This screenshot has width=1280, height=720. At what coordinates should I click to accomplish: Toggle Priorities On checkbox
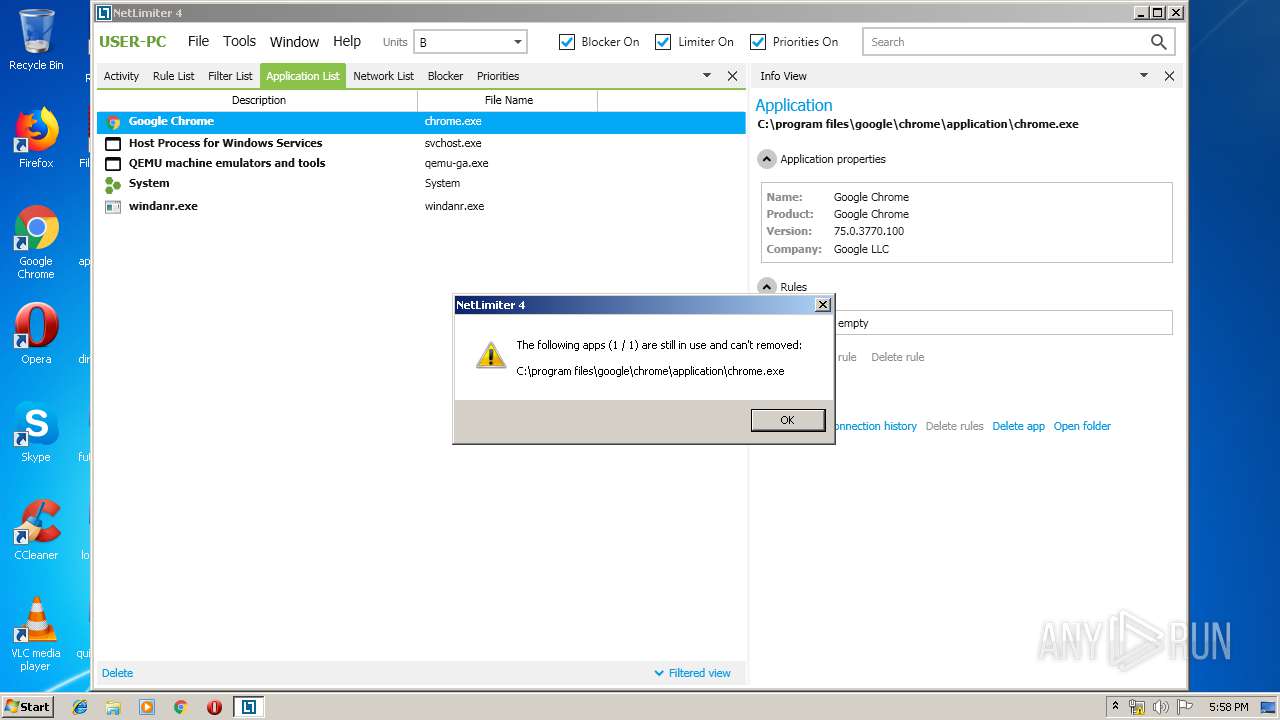click(758, 42)
